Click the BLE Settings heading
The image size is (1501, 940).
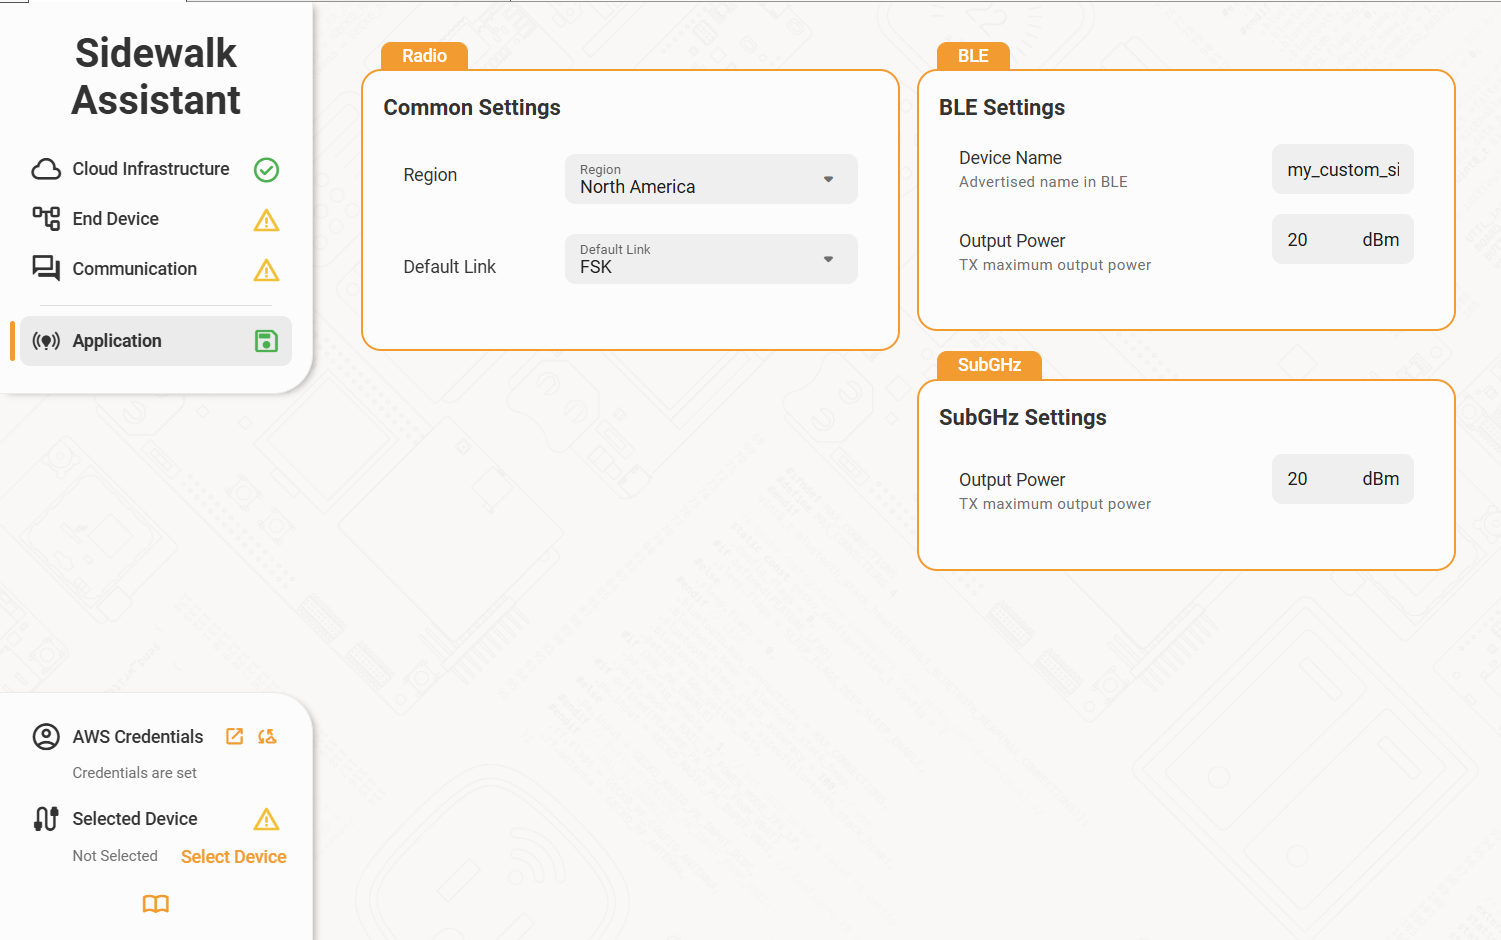[x=1001, y=108]
